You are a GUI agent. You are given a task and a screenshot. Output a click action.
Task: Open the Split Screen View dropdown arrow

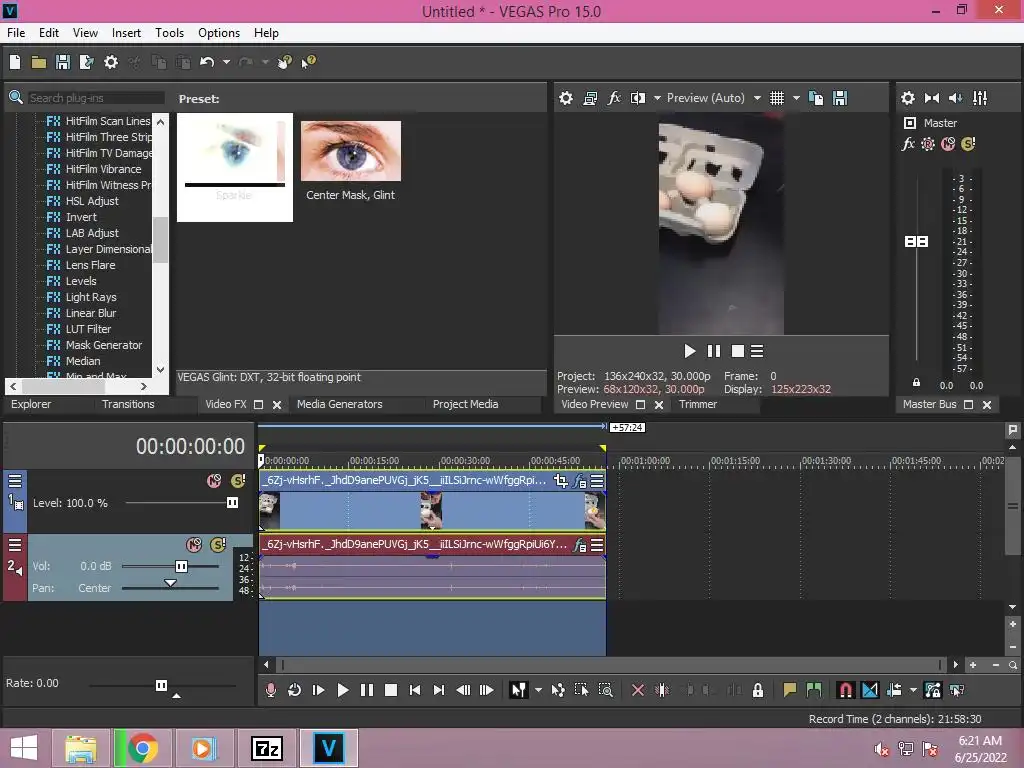(x=657, y=98)
